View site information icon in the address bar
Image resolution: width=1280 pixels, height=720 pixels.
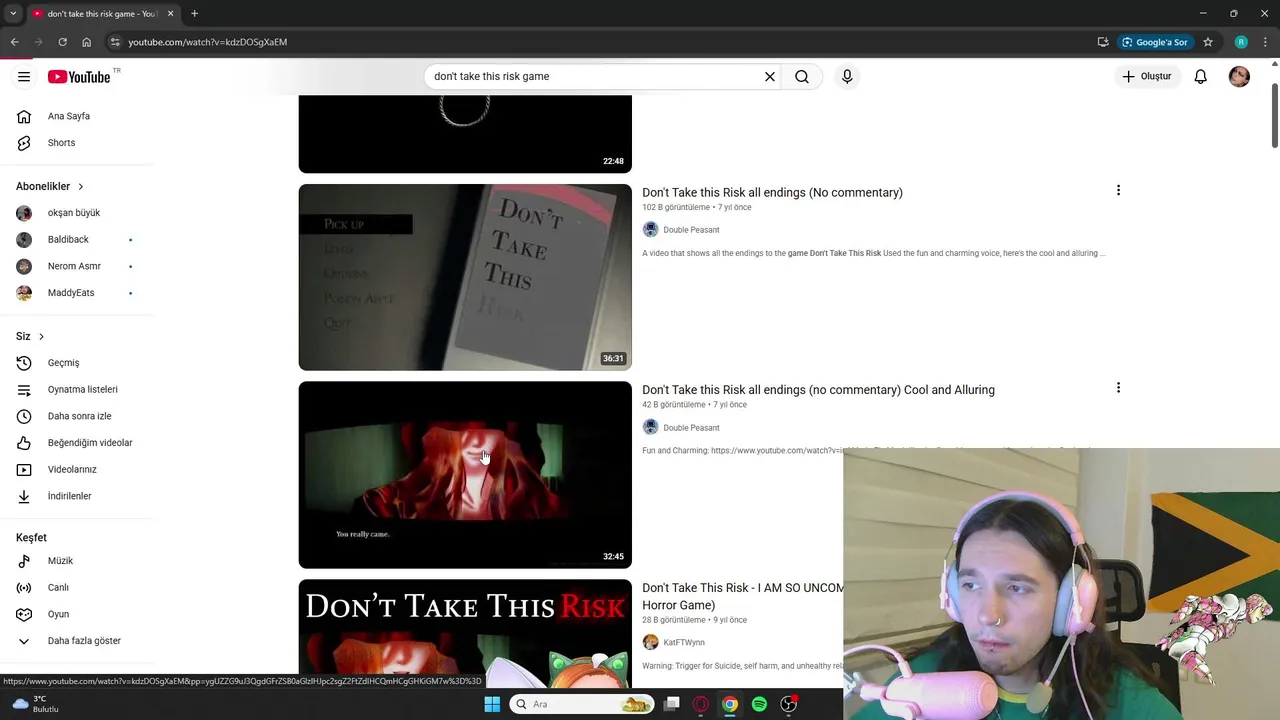pos(115,42)
